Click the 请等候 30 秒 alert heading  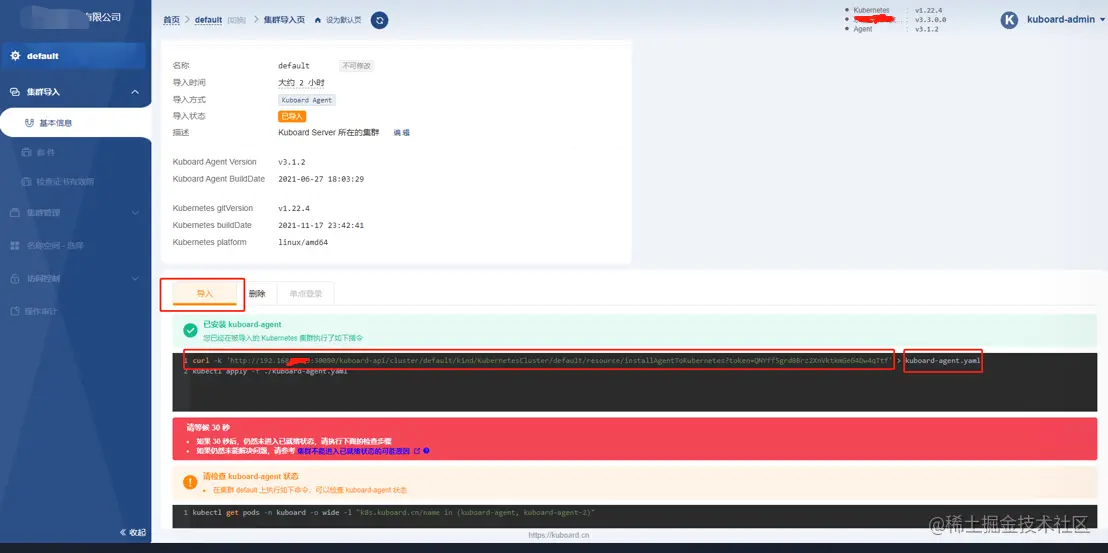point(208,428)
